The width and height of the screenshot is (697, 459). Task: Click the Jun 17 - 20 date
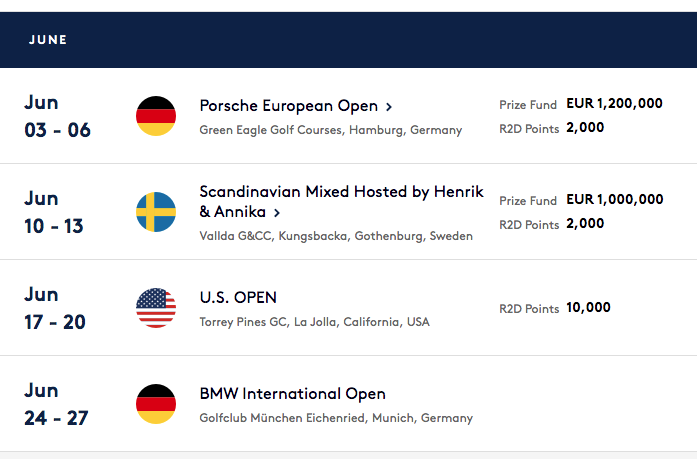pos(55,308)
